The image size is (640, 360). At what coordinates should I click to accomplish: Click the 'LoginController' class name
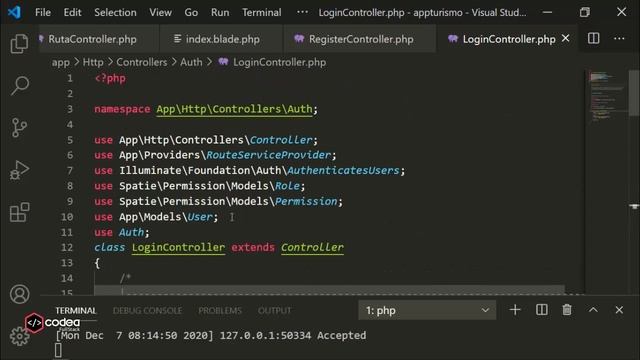(x=178, y=247)
